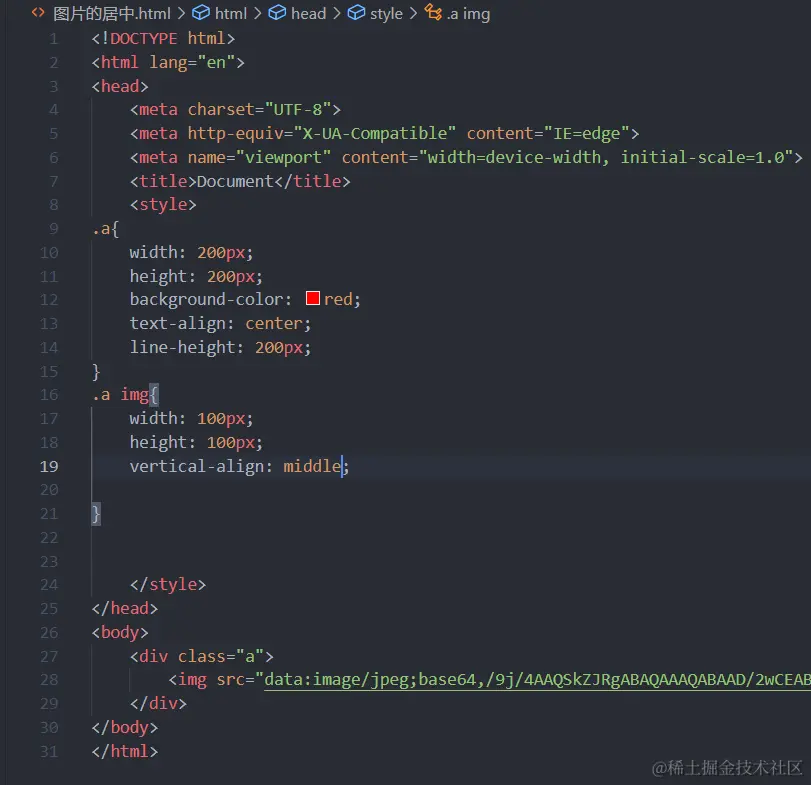The image size is (811, 785).
Task: Place cursor on vertical-align middle value
Action: coord(312,466)
